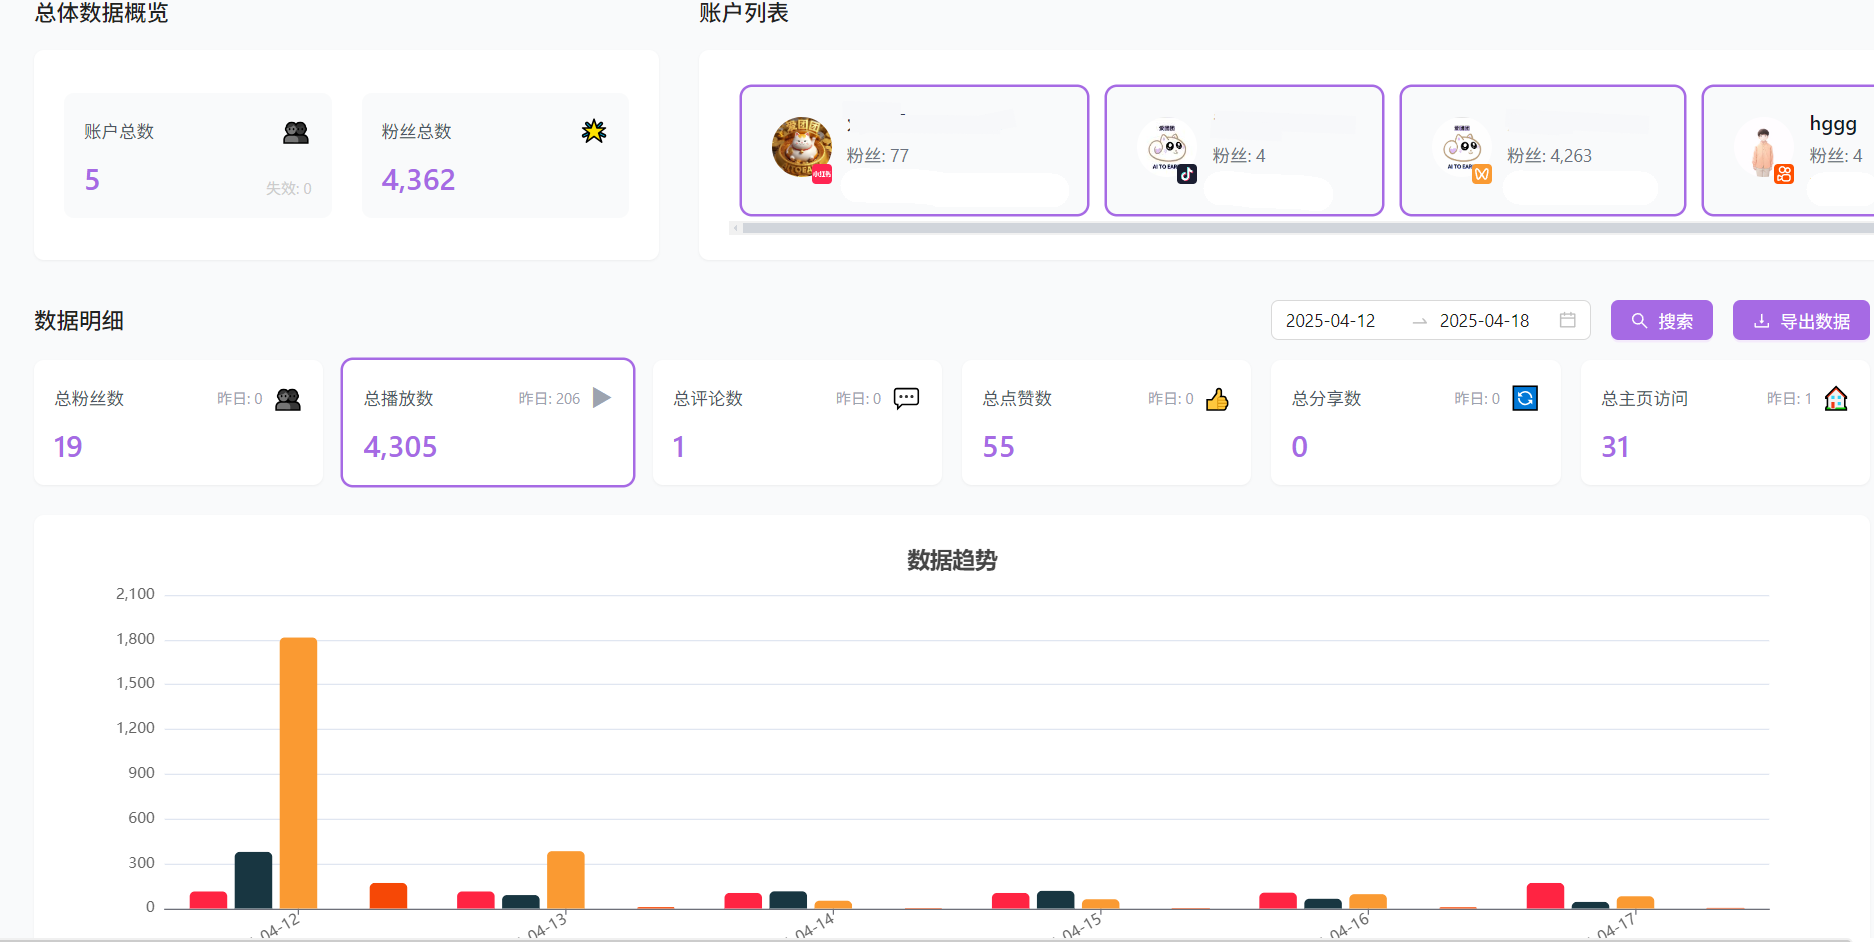Click the WeChat Channels icon on the 4,263-fan account
This screenshot has height=942, width=1874.
(x=1483, y=173)
